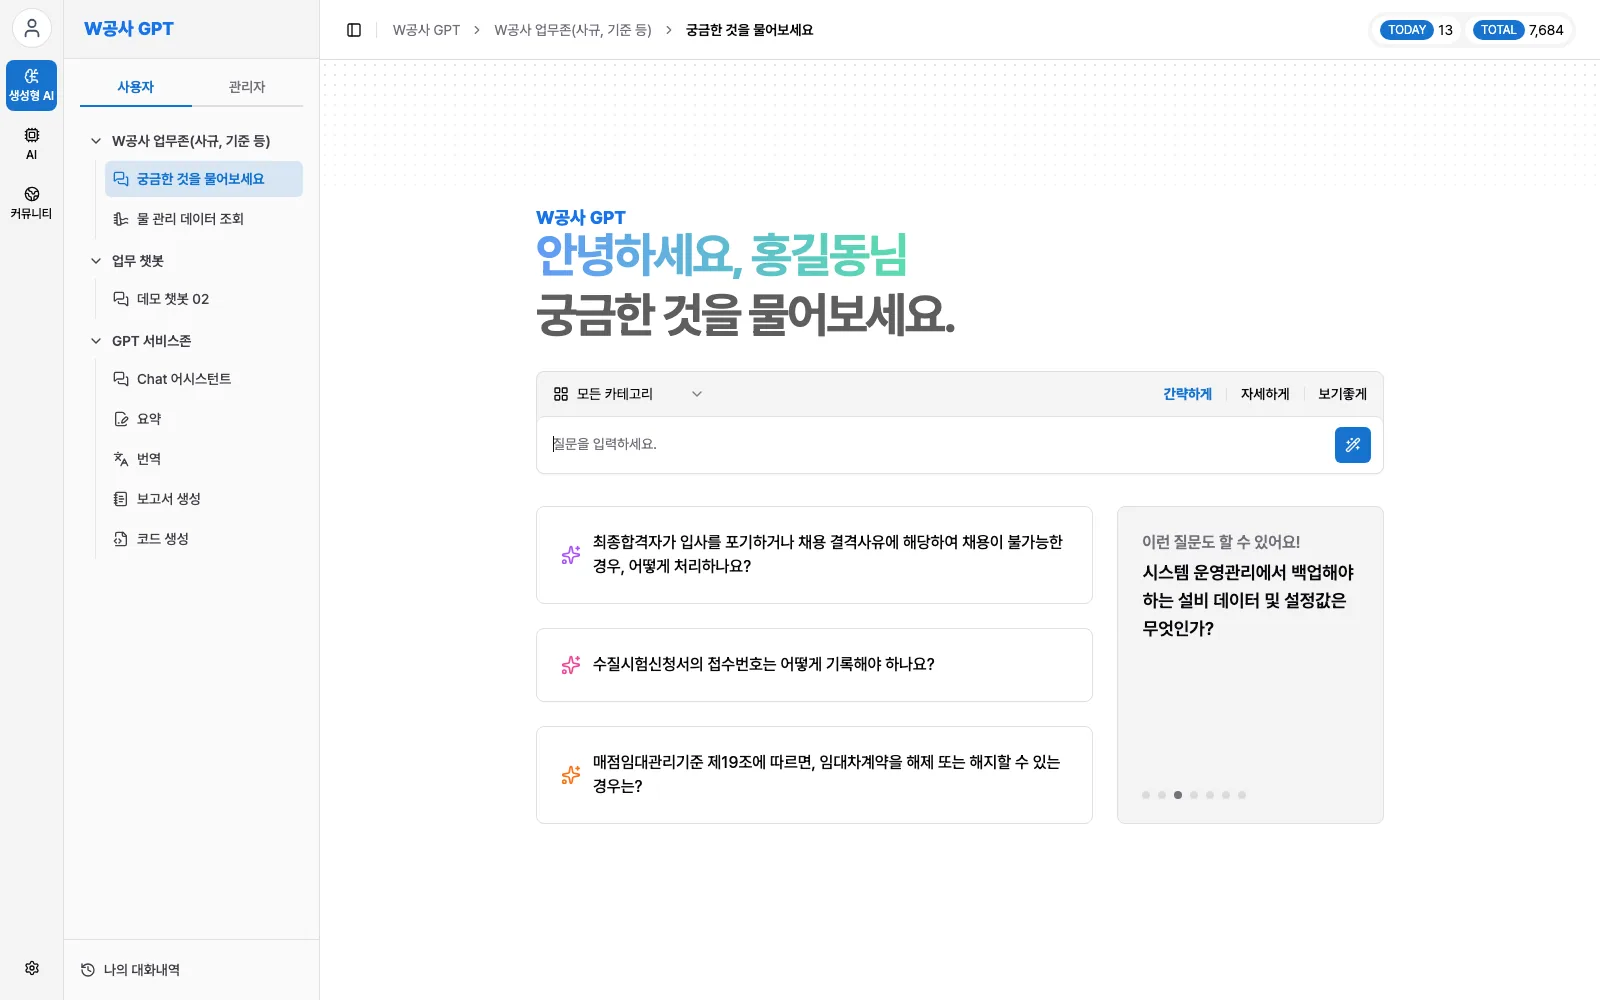Click sparkle icon on 매점임대관리기준 question card
This screenshot has height=1000, width=1600.
click(571, 775)
